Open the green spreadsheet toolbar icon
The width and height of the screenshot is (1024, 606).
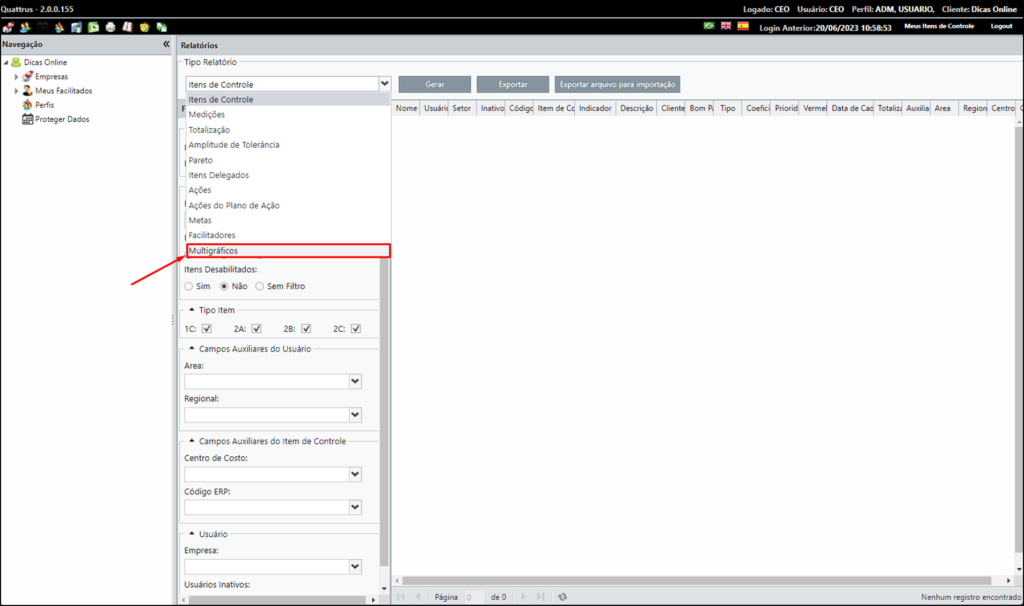click(x=93, y=27)
